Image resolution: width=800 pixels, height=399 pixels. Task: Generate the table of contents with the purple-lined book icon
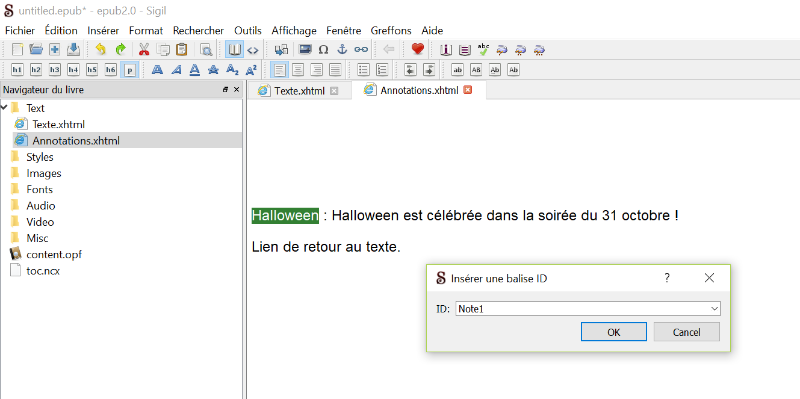click(465, 49)
